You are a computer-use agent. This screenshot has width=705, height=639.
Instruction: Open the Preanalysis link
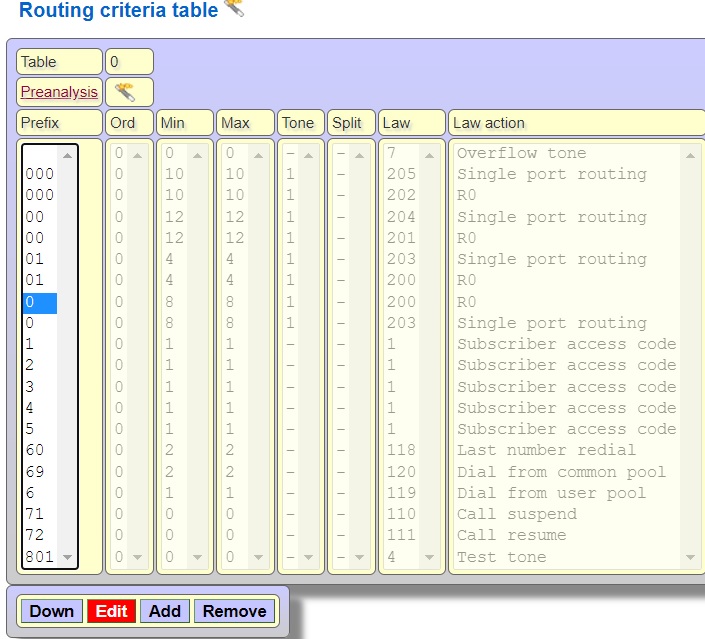tap(59, 92)
